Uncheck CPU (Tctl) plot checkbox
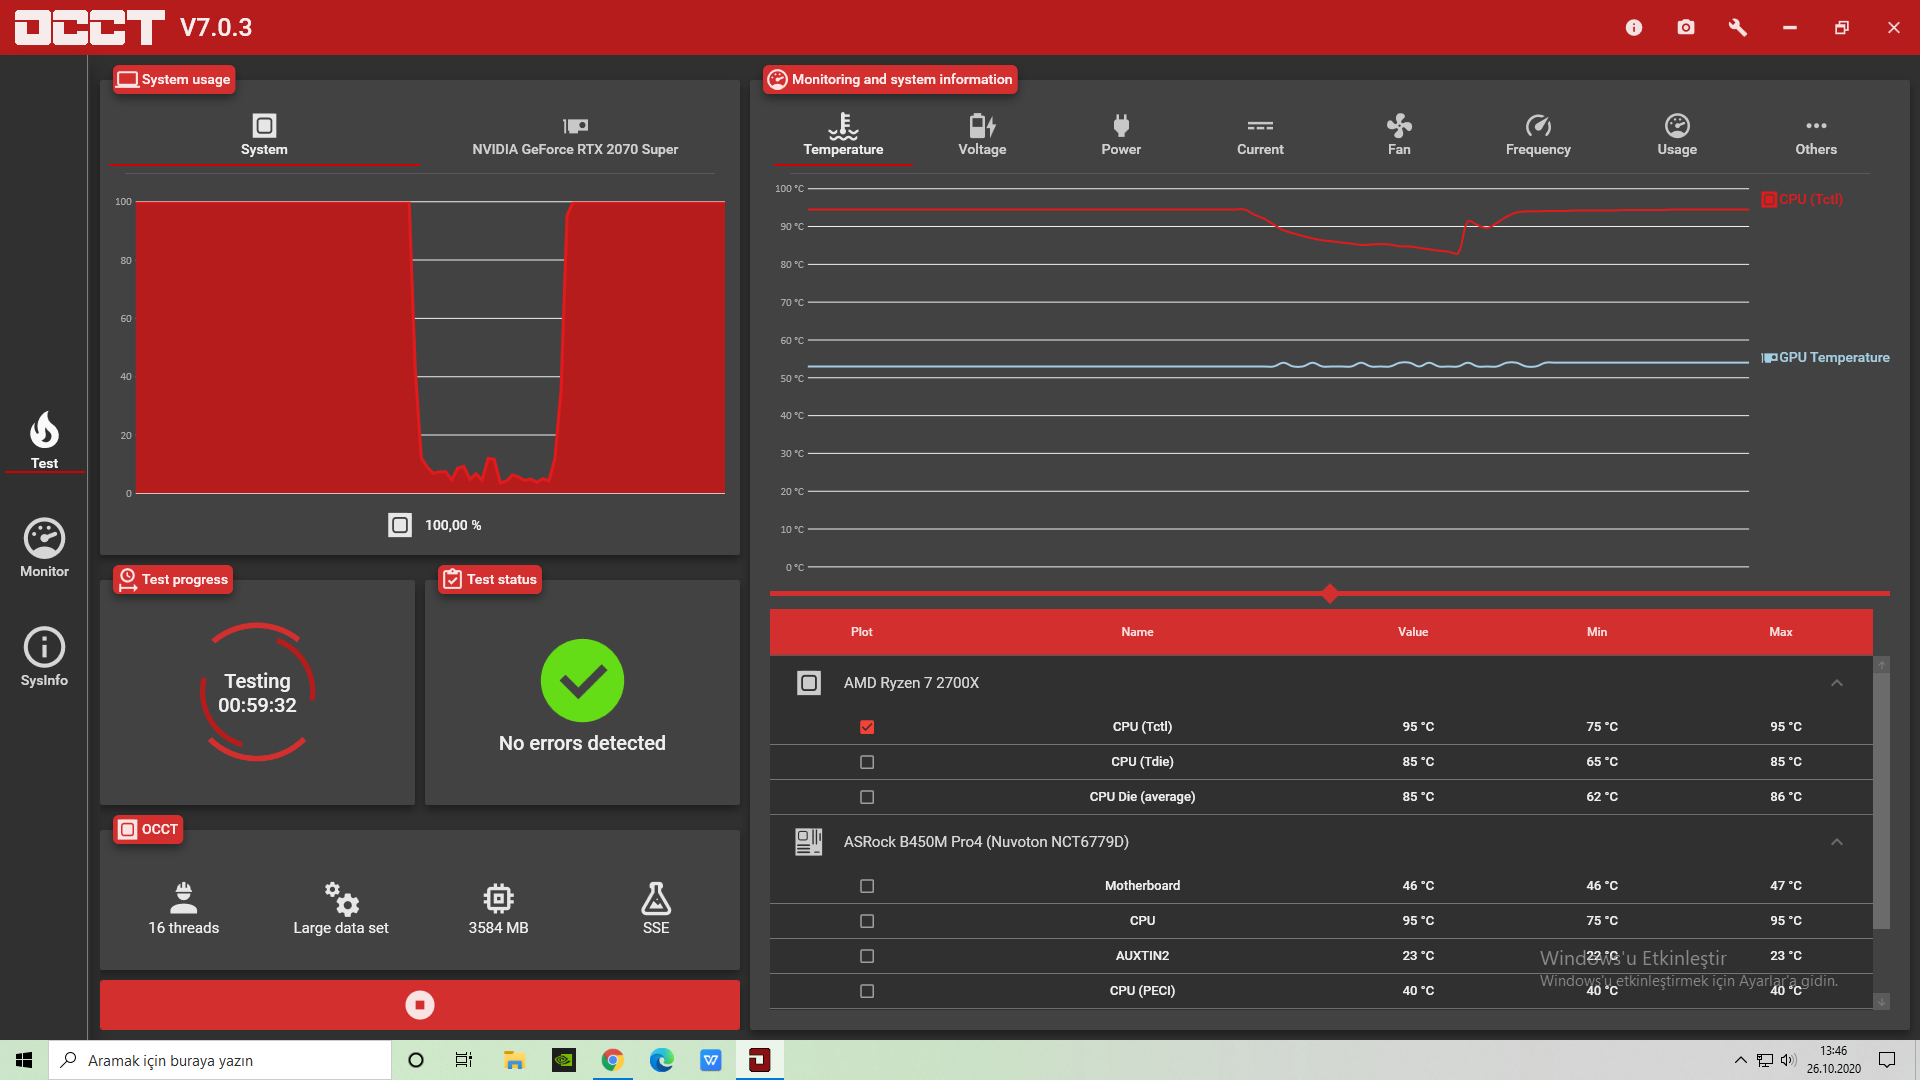 867,727
